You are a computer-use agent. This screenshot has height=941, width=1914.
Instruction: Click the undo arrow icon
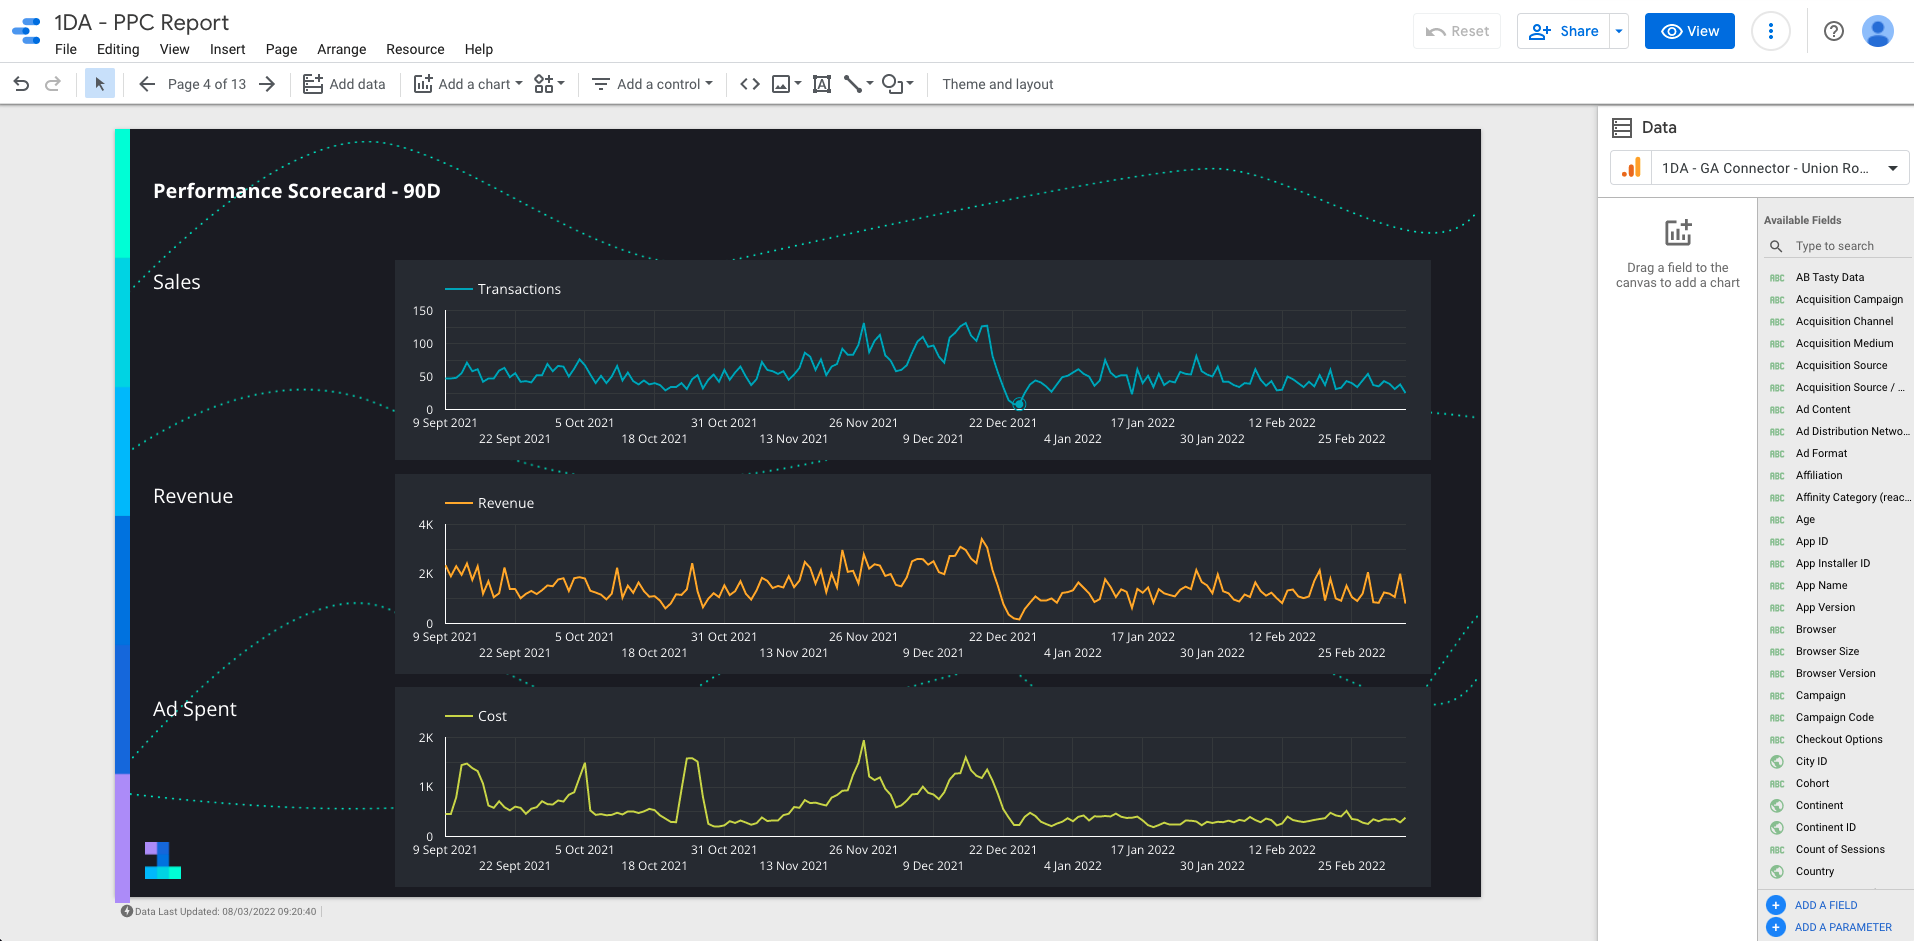[21, 84]
